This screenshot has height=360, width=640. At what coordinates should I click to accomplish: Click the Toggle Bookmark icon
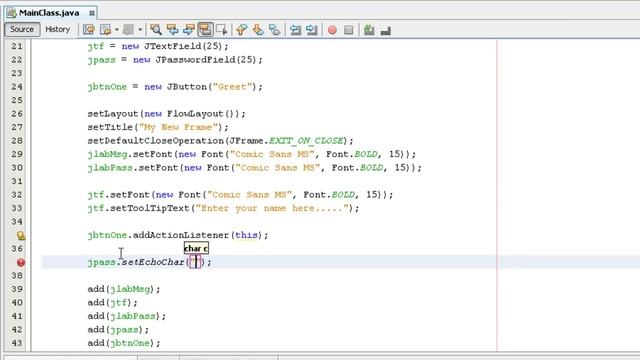tap(275, 29)
